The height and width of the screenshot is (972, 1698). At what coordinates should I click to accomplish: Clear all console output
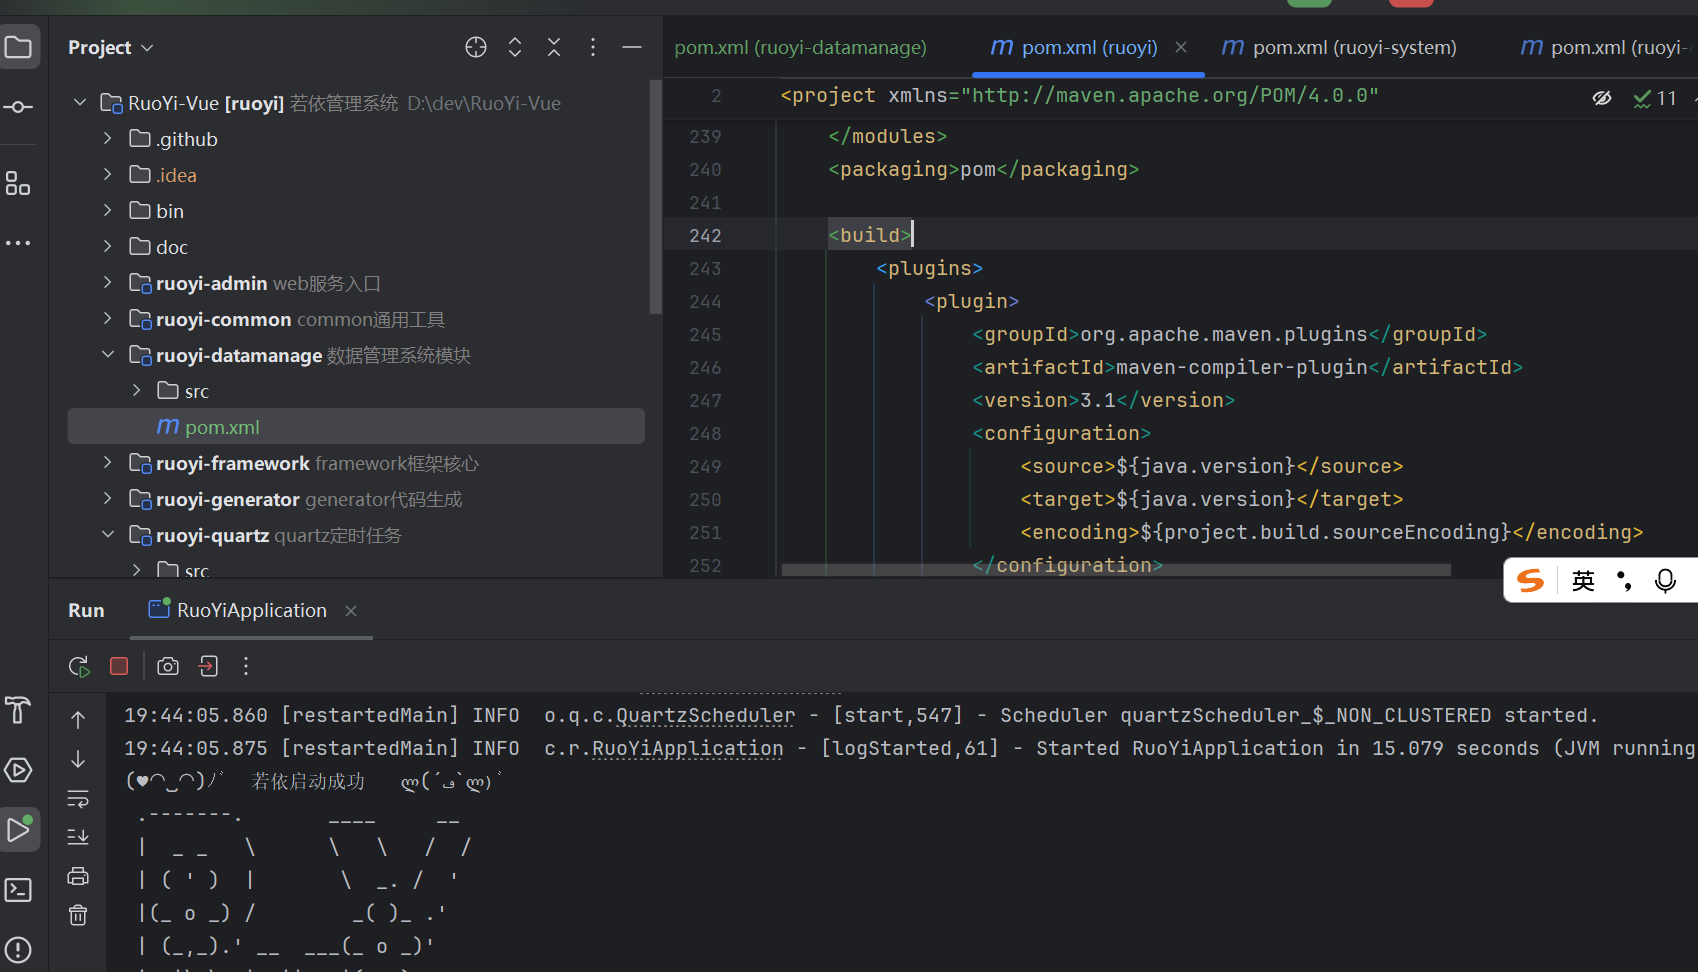point(78,915)
